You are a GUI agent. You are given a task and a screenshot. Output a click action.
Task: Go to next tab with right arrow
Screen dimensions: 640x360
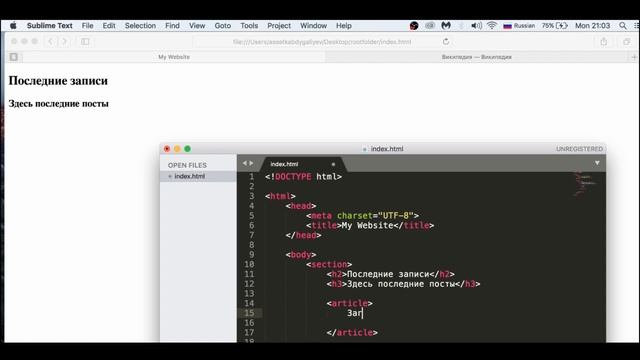[251, 163]
